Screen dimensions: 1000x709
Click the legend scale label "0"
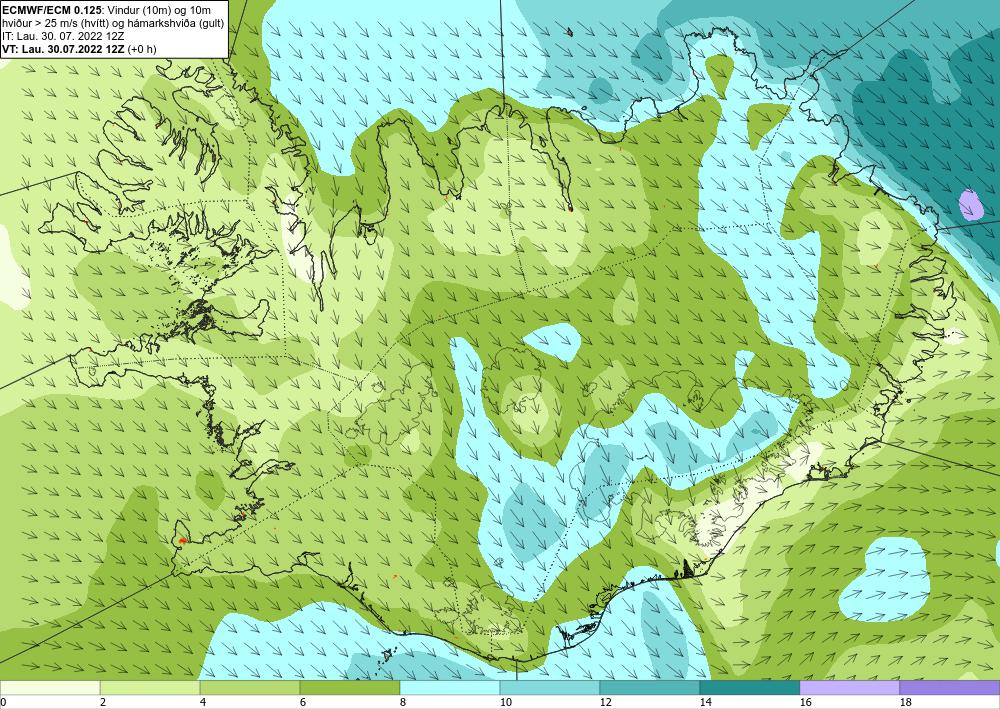pyautogui.click(x=3, y=702)
